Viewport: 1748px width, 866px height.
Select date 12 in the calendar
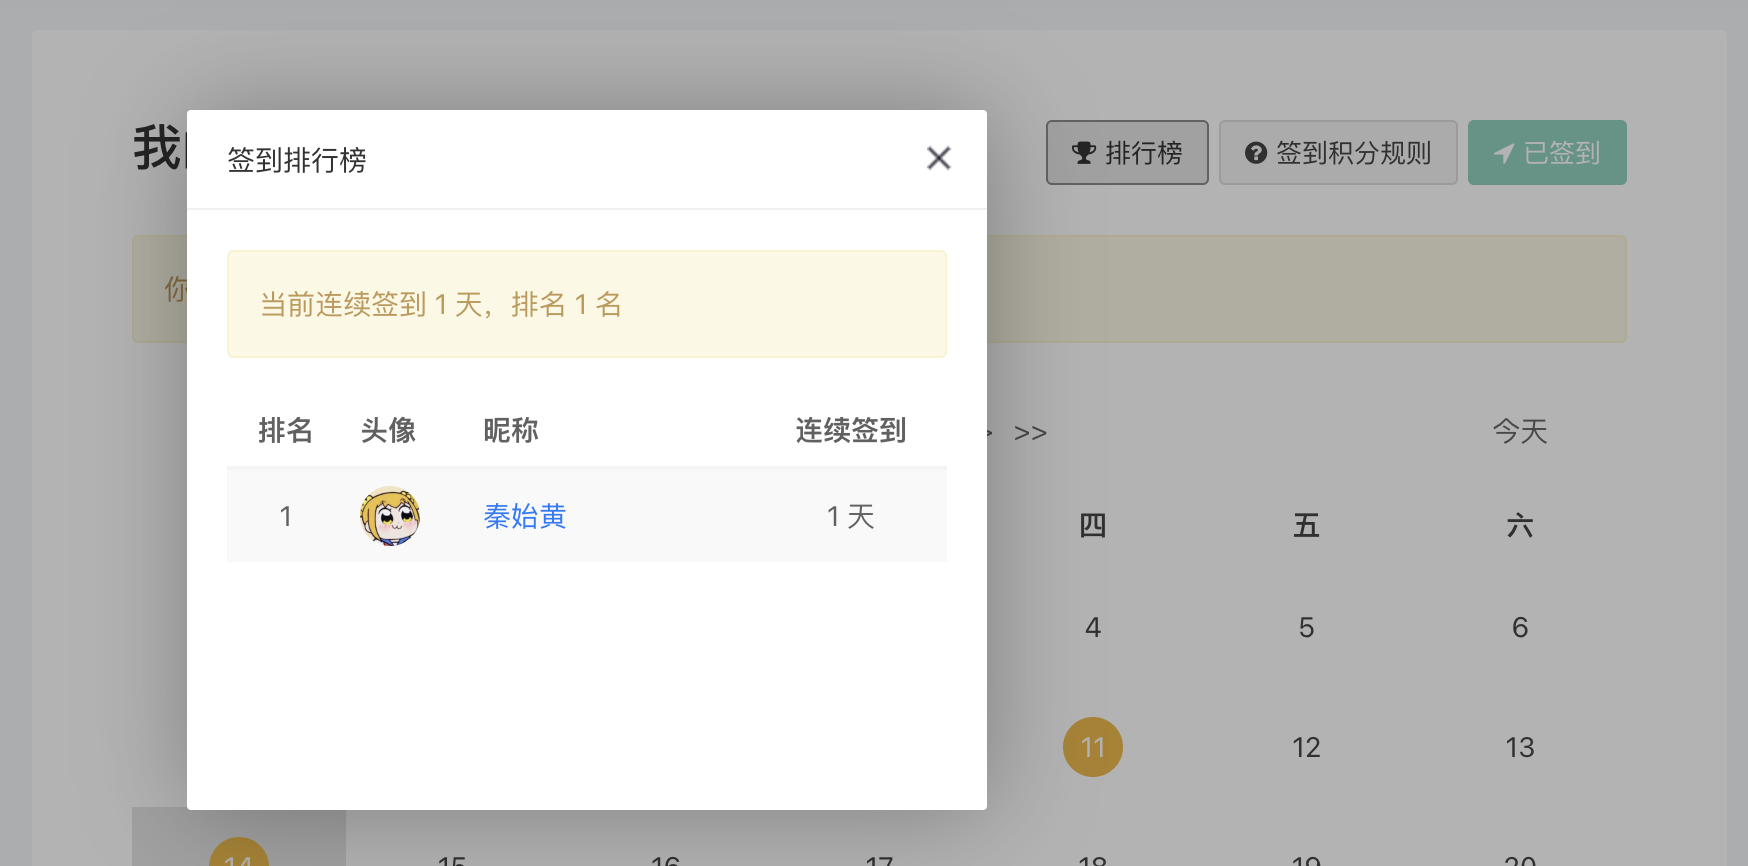point(1306,747)
